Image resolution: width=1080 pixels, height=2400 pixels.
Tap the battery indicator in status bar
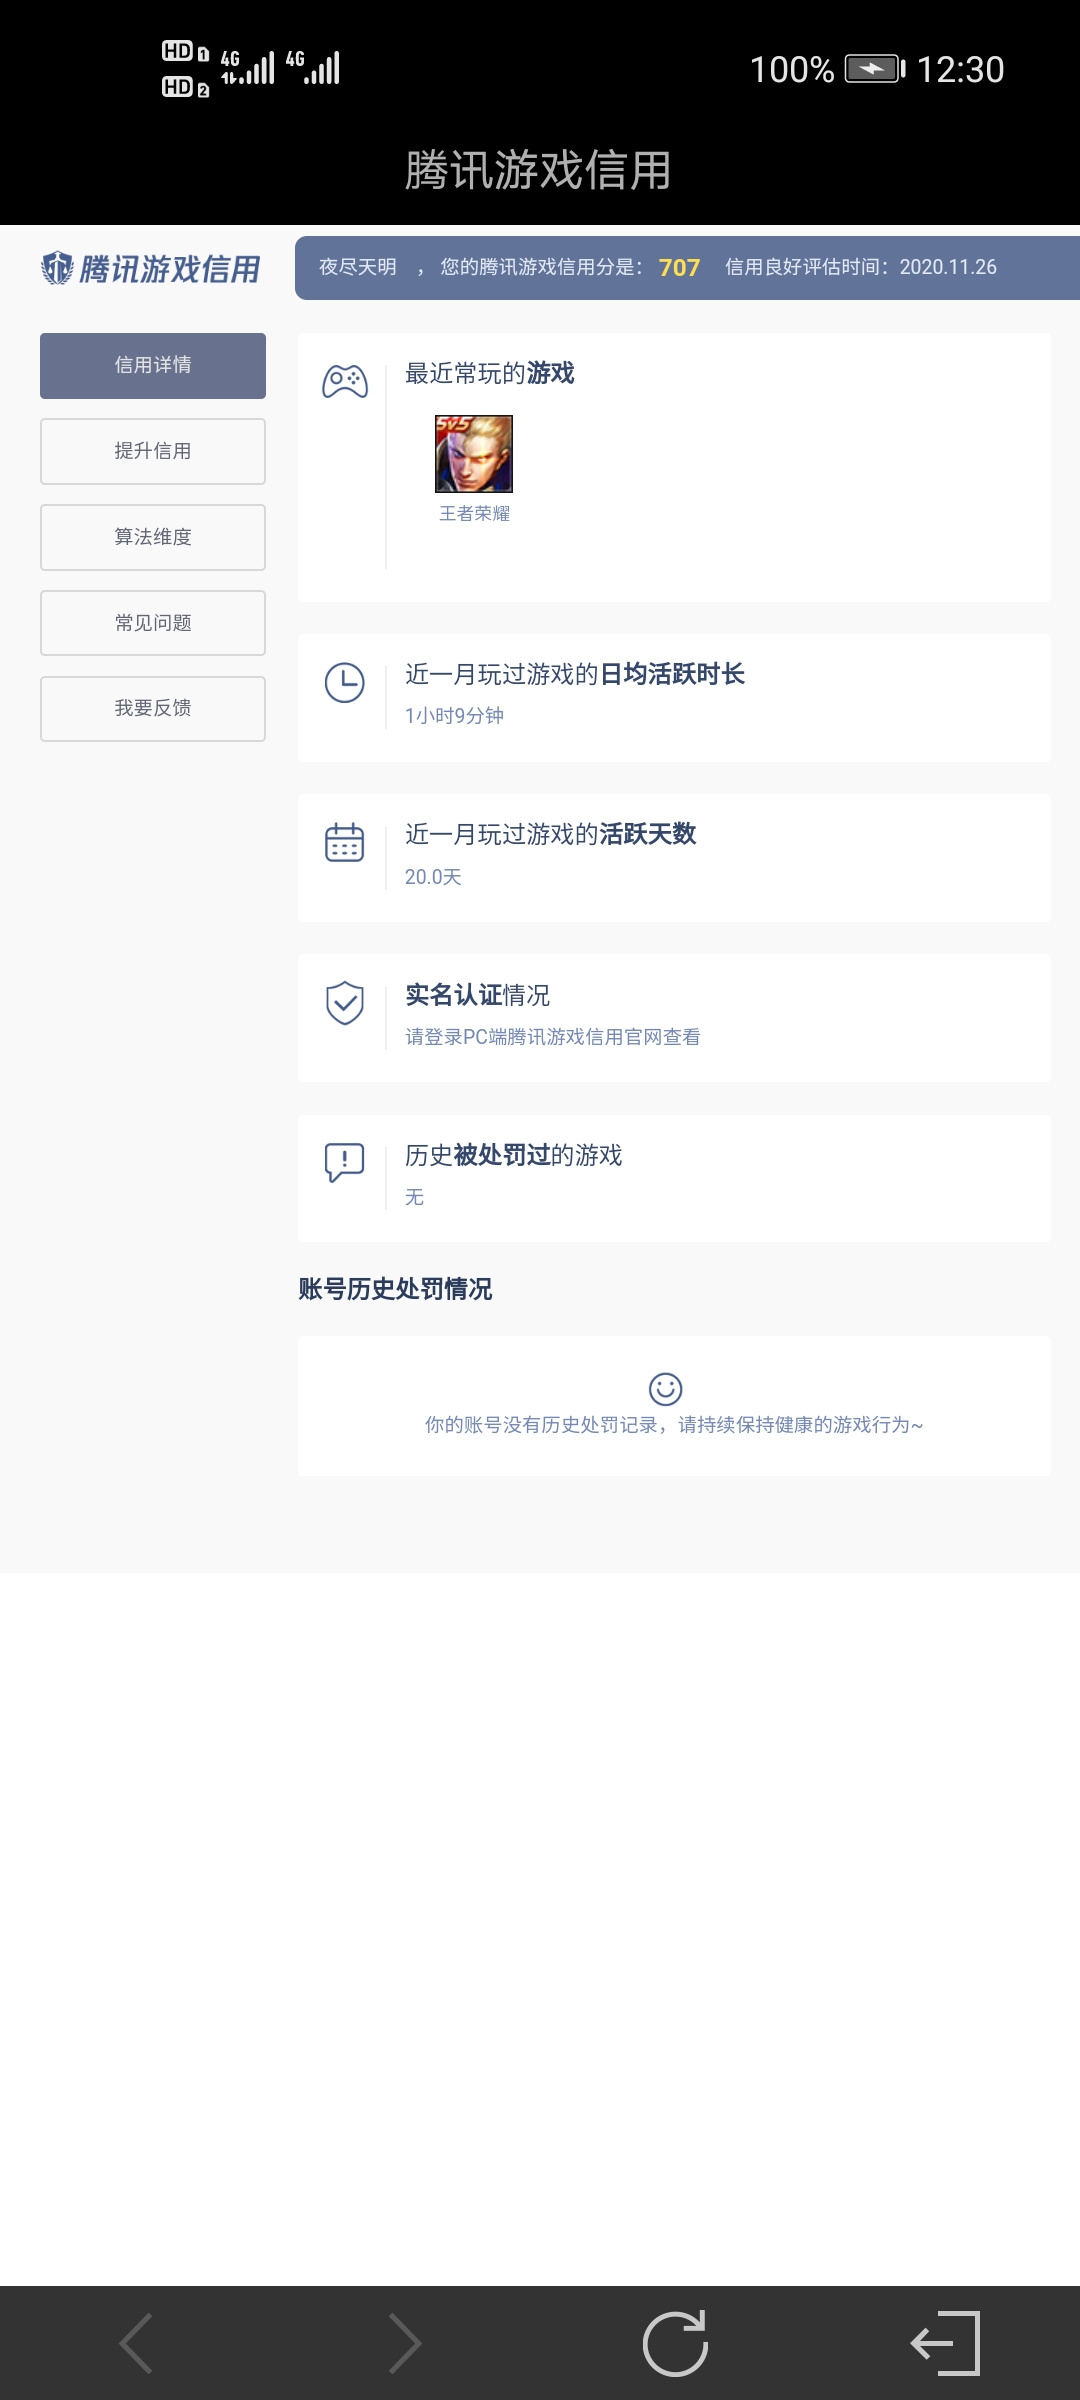pyautogui.click(x=875, y=69)
